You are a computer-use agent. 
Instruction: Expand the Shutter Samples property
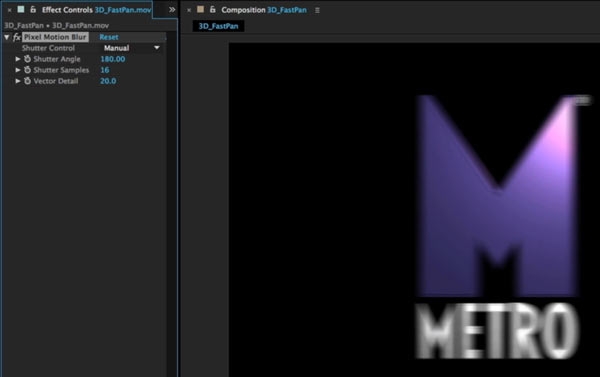tap(18, 70)
